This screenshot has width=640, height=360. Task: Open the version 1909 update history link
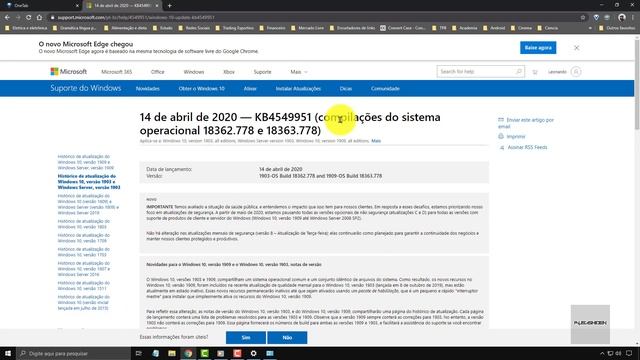[86, 162]
